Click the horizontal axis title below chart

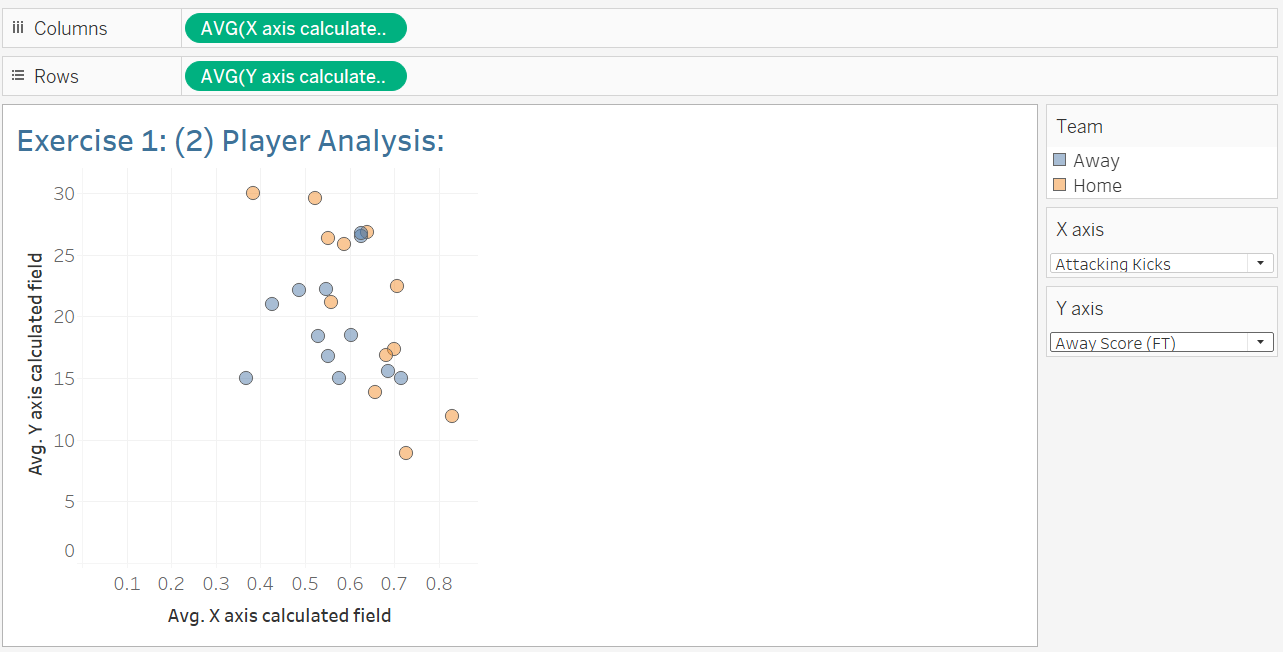(279, 616)
